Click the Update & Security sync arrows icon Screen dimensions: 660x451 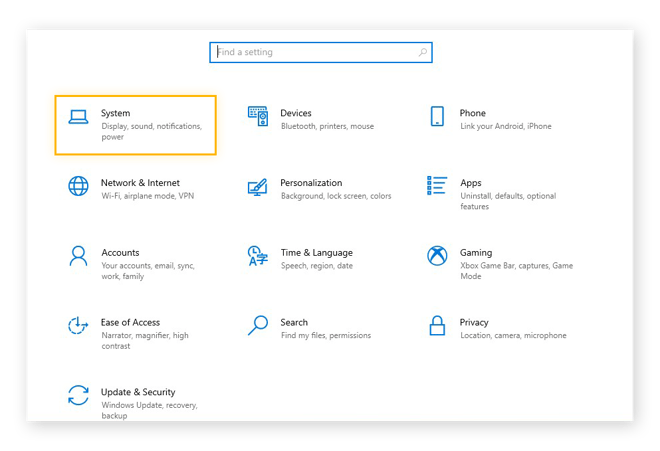pos(78,395)
